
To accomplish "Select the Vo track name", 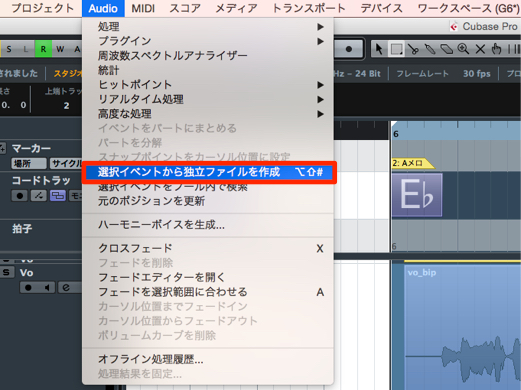I will point(26,273).
